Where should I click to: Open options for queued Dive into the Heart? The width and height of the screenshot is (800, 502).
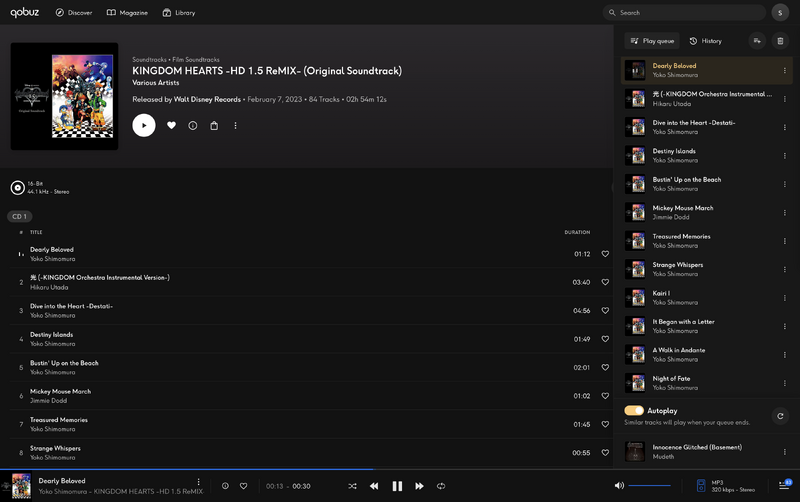pyautogui.click(x=785, y=128)
